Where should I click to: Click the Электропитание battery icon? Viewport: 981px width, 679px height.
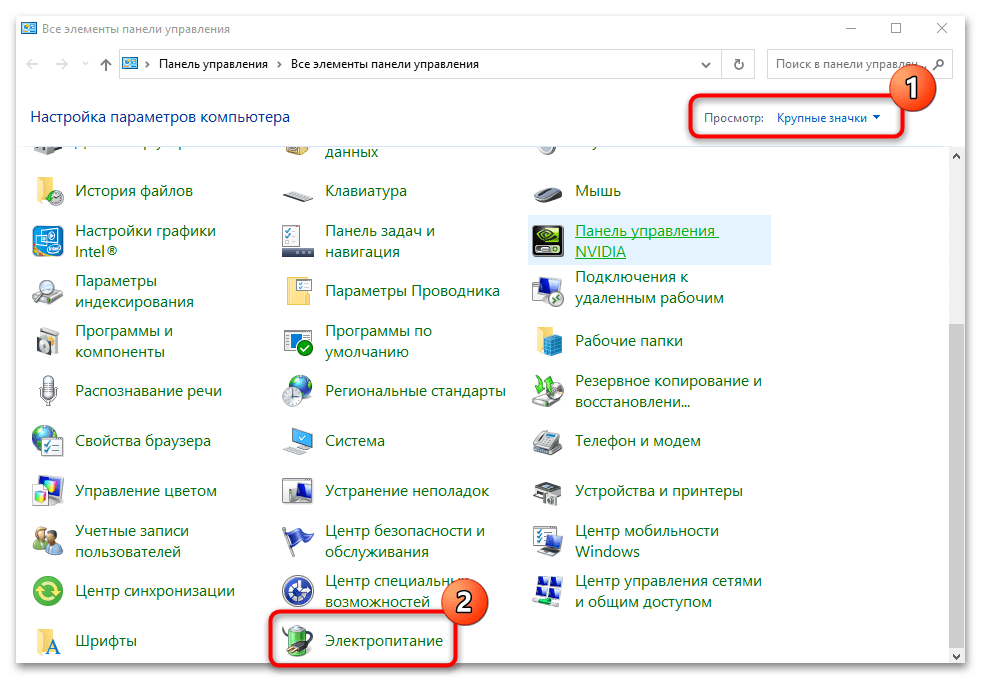tap(298, 641)
